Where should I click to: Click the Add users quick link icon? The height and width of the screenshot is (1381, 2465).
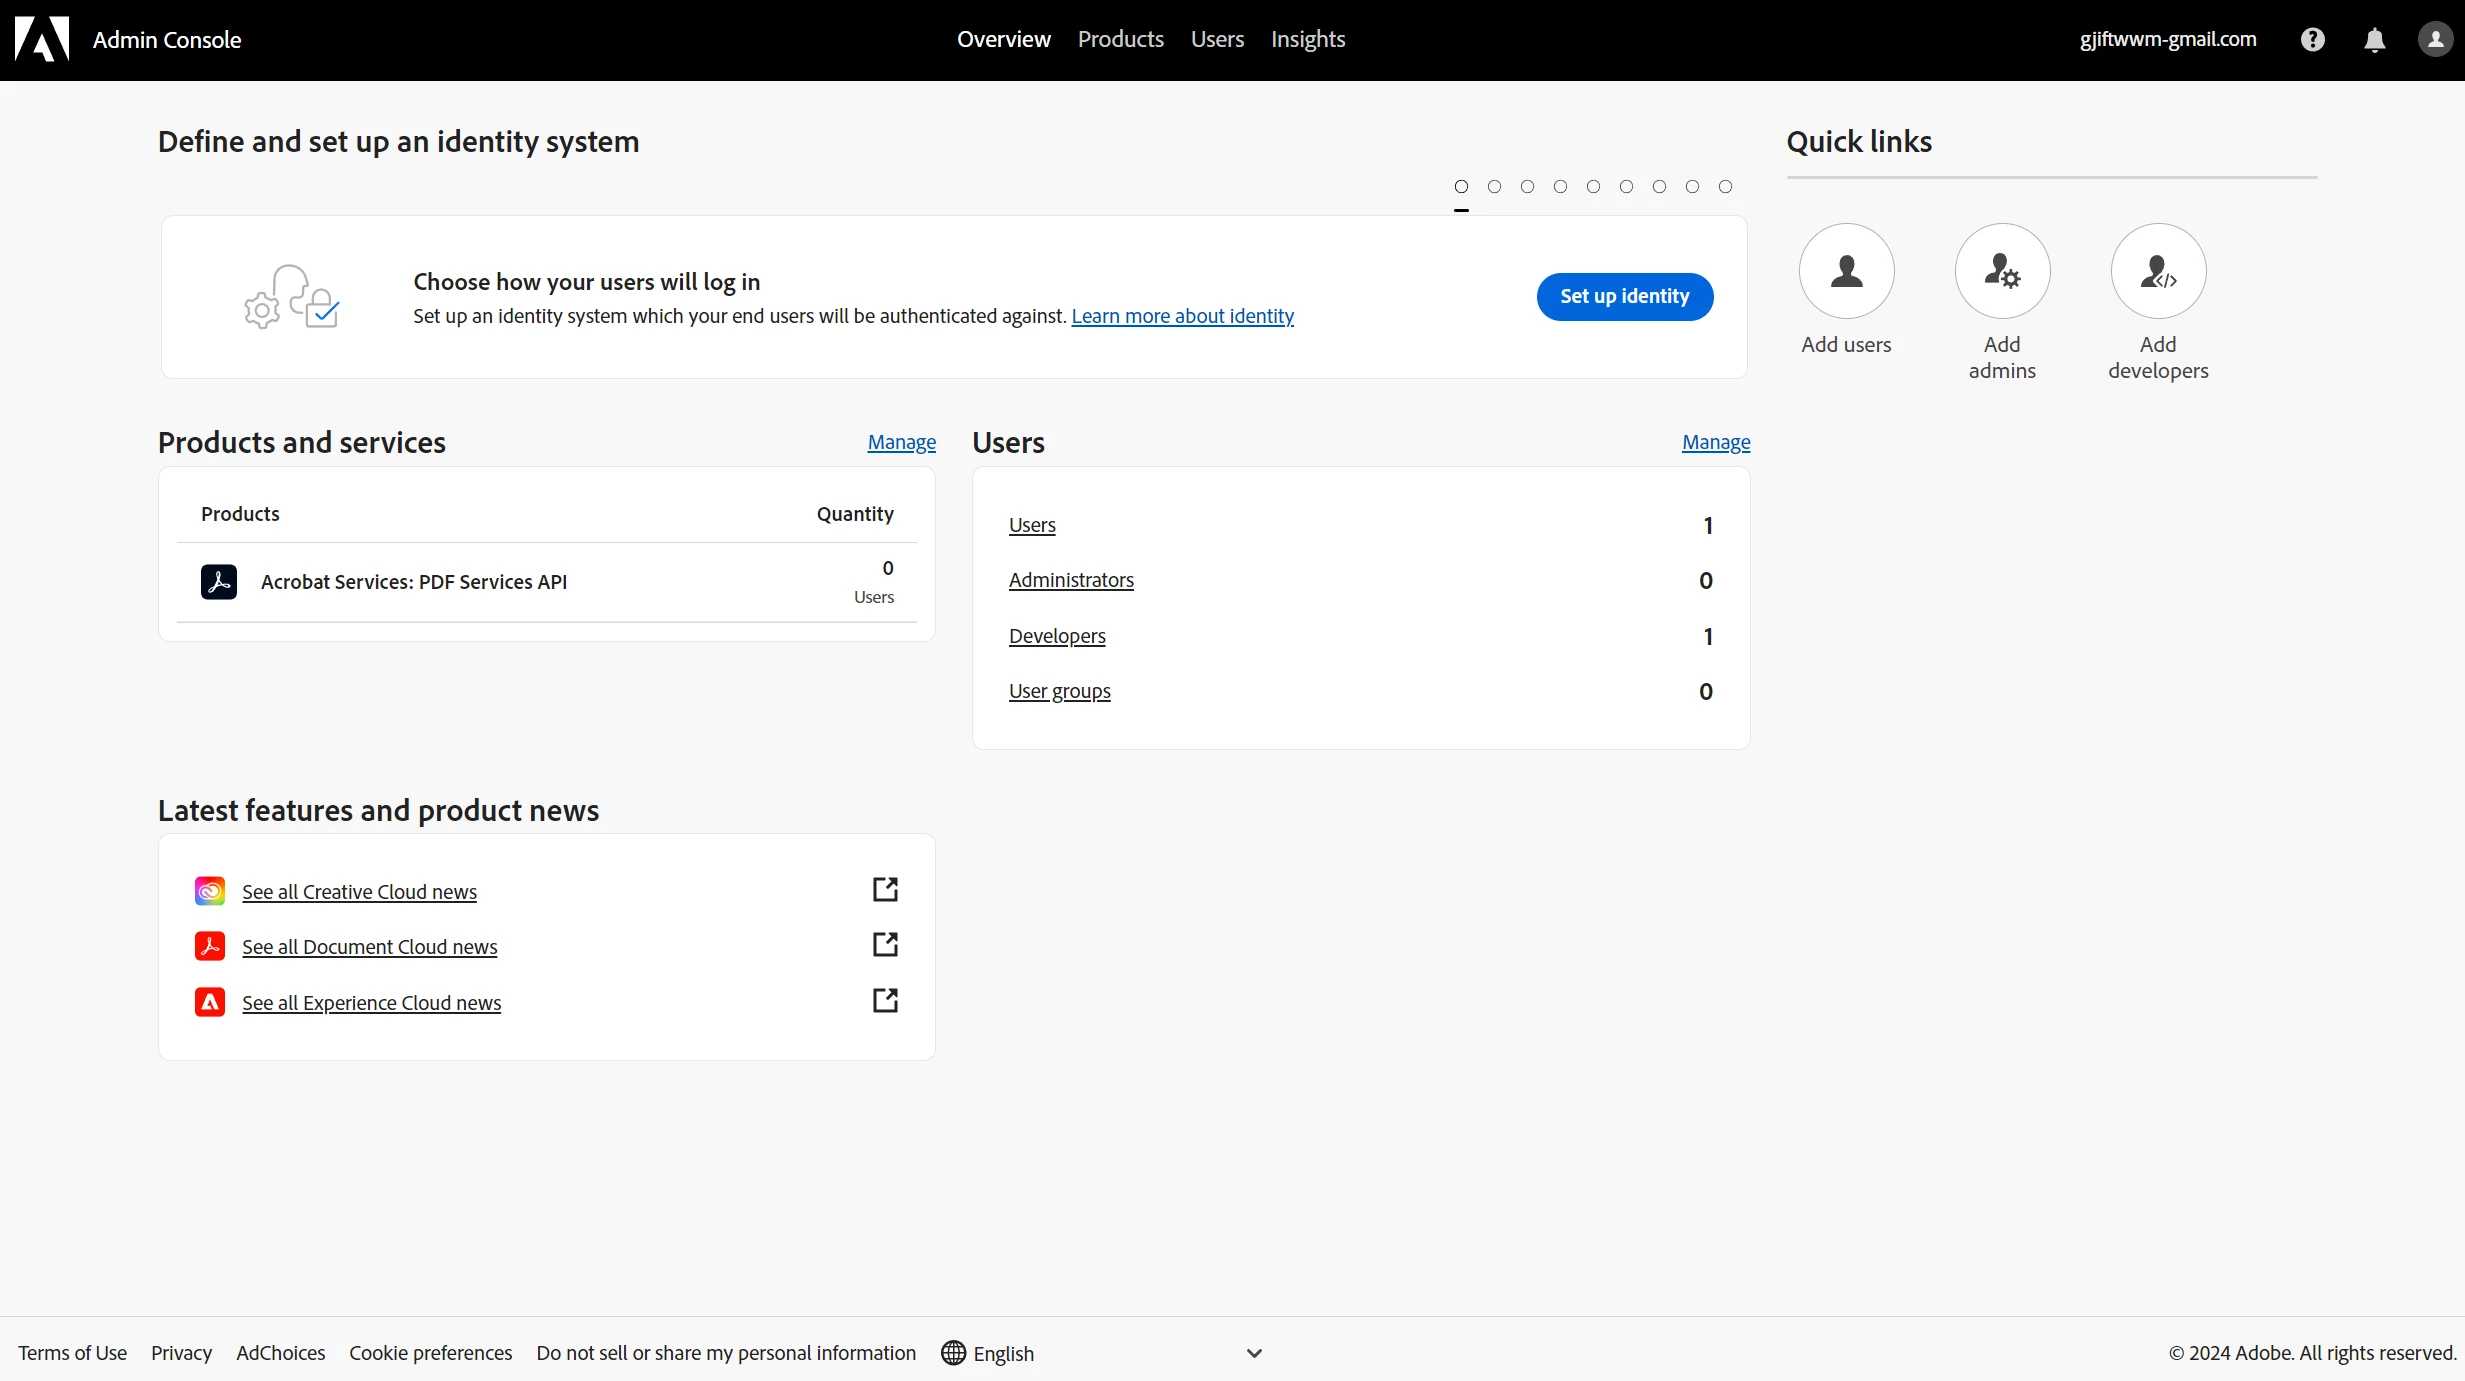pyautogui.click(x=1846, y=271)
